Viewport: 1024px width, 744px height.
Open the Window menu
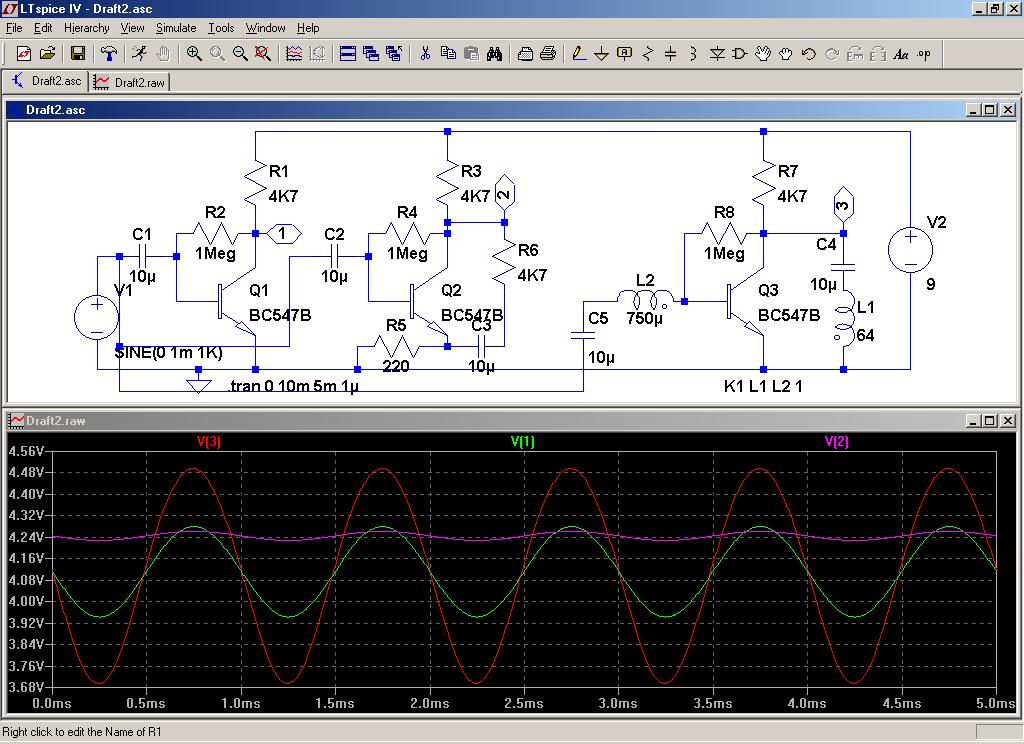[x=265, y=28]
